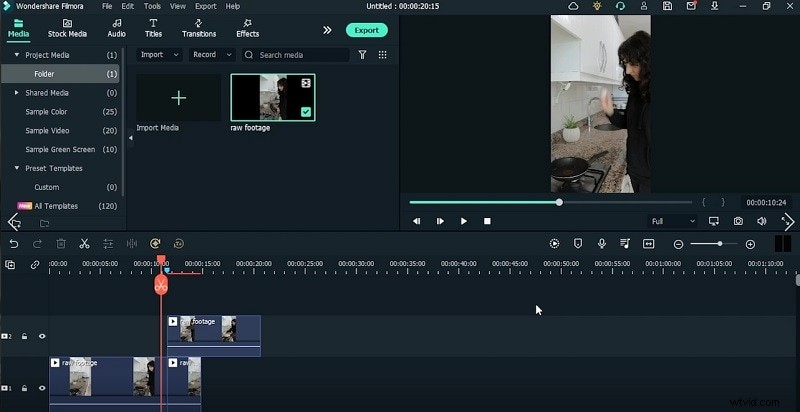
Task: Click the download icon in title bar
Action: 715,6
